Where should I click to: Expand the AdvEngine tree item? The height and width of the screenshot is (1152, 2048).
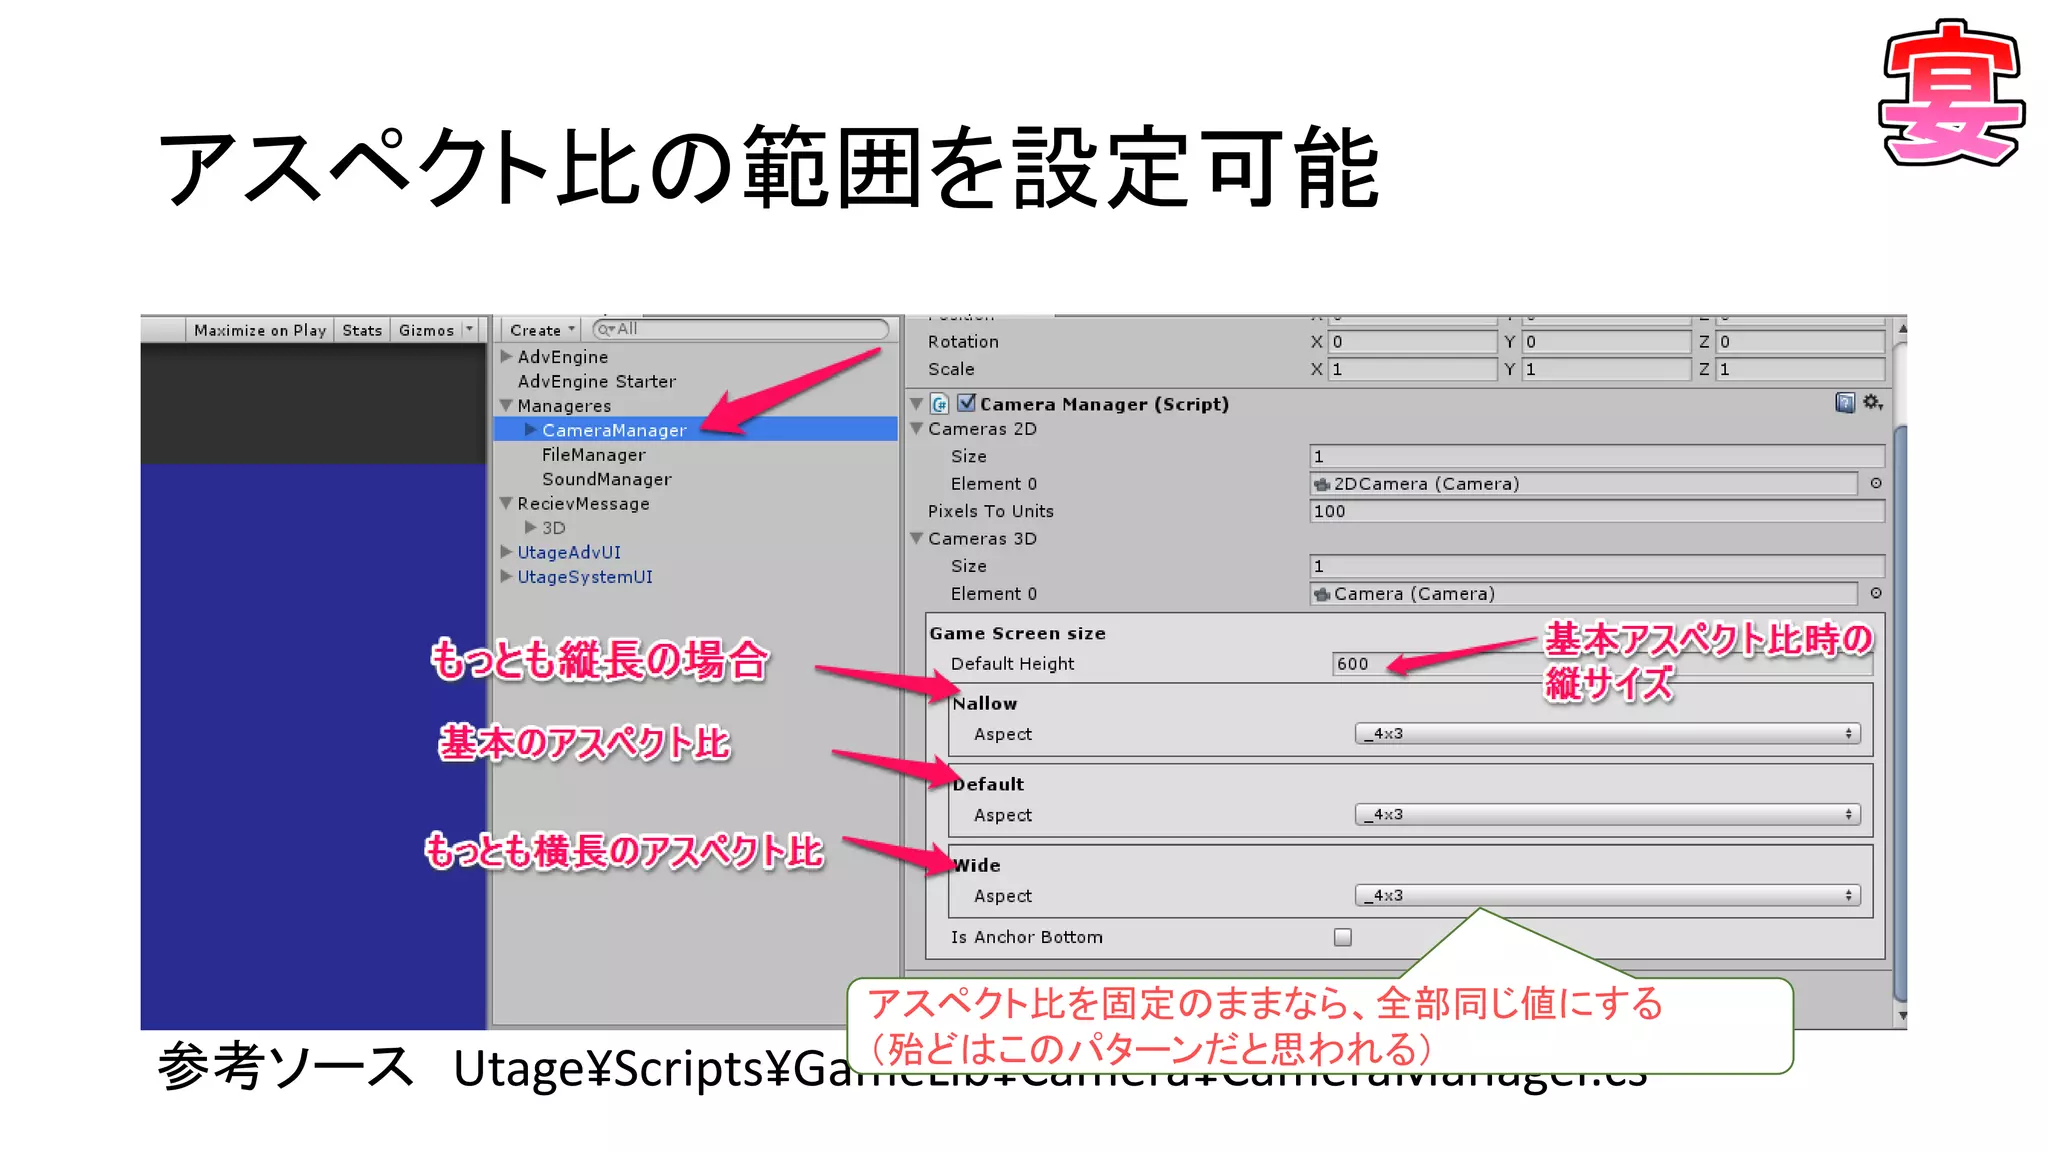click(506, 356)
